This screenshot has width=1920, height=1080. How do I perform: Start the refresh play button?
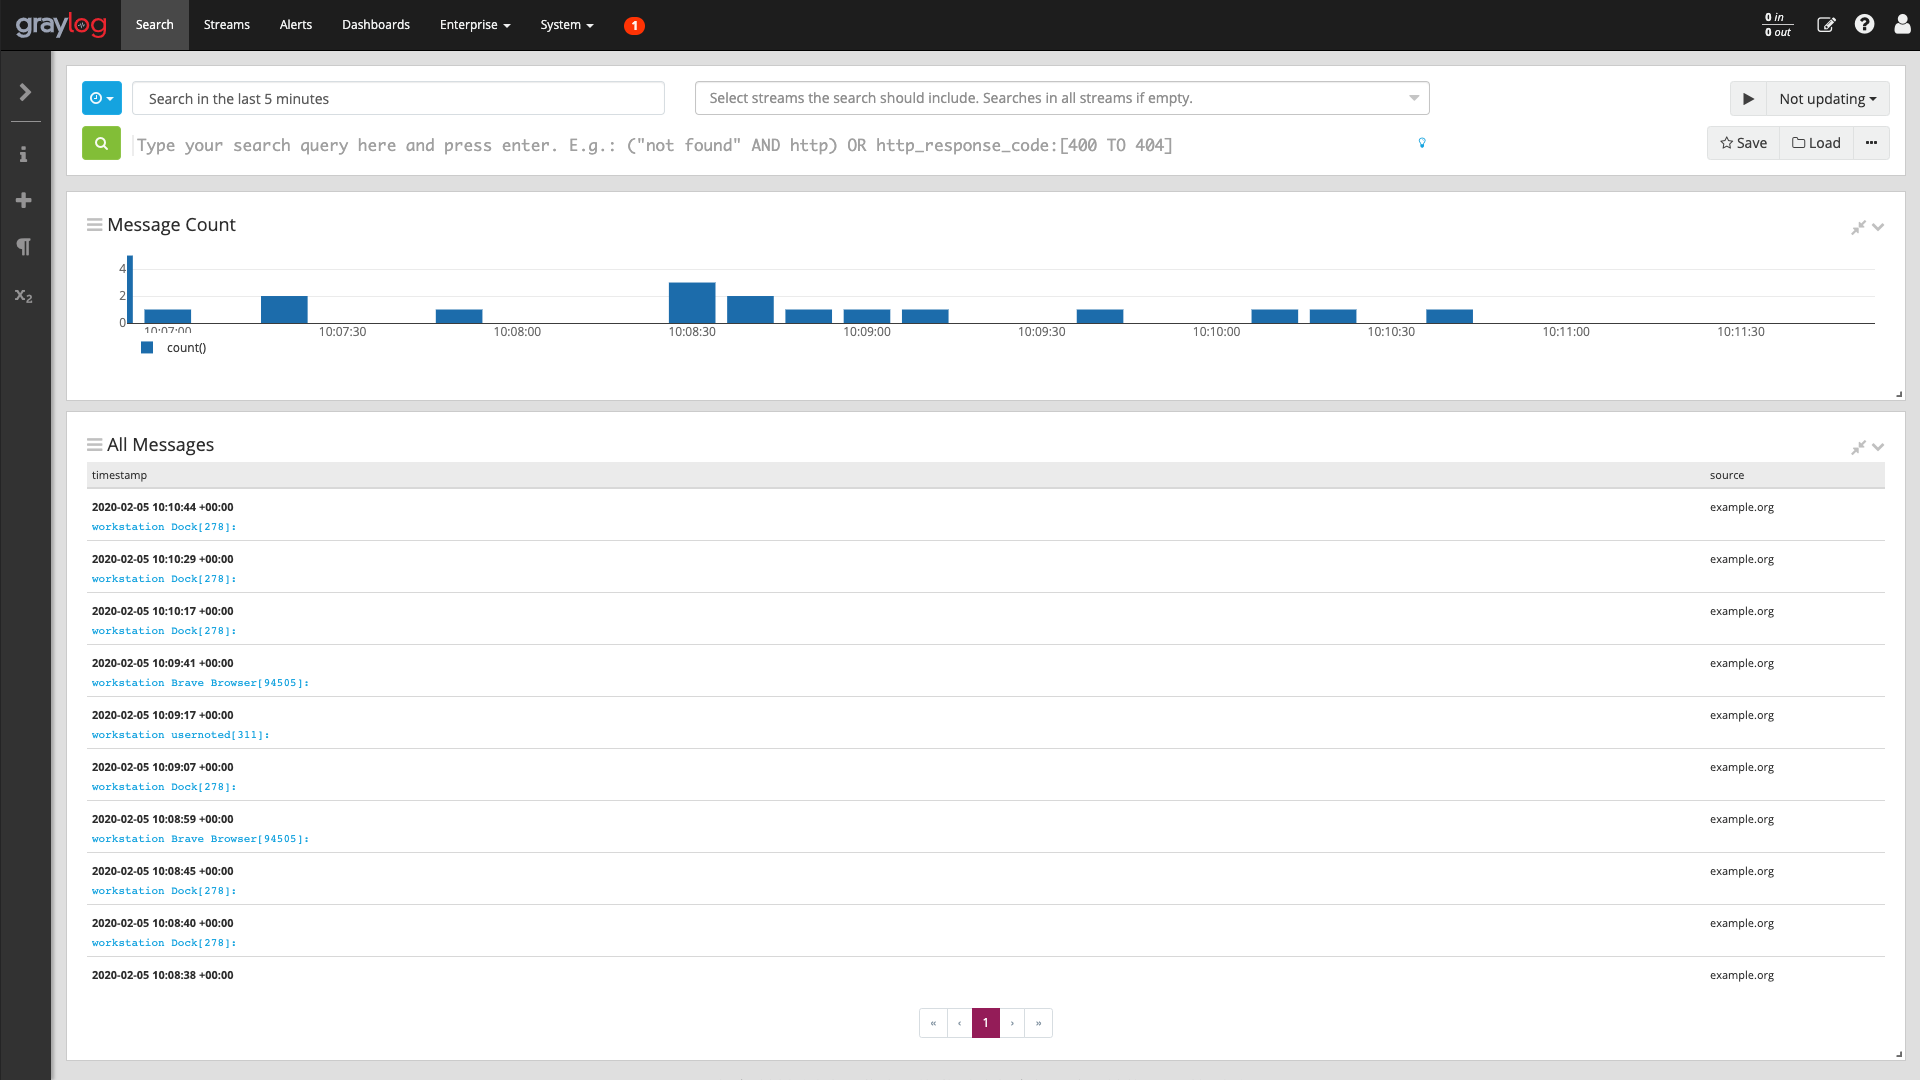(x=1748, y=98)
